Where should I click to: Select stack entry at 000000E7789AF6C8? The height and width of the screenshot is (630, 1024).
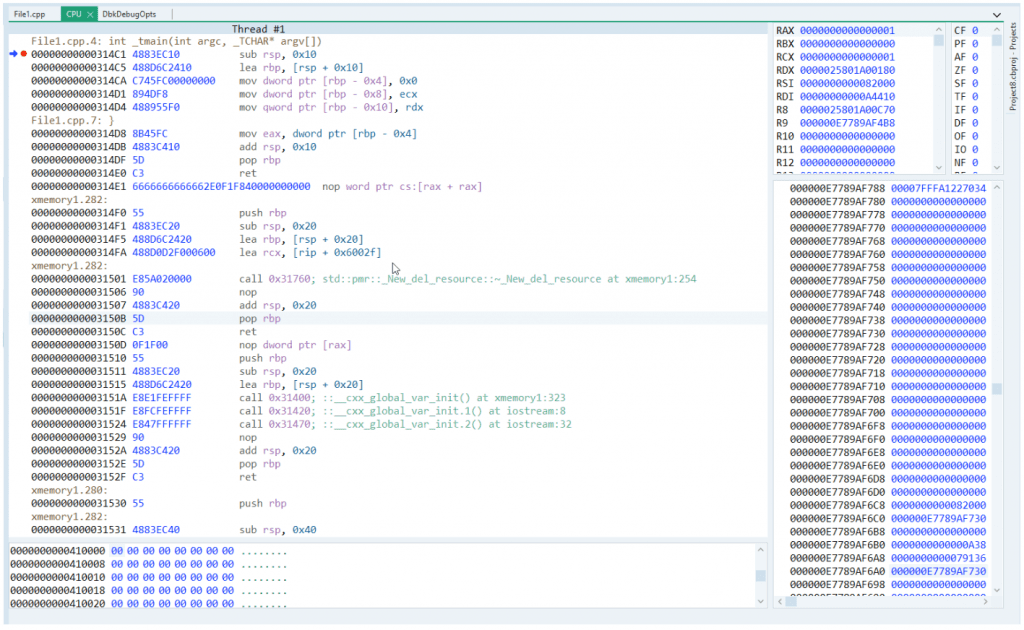(x=887, y=505)
